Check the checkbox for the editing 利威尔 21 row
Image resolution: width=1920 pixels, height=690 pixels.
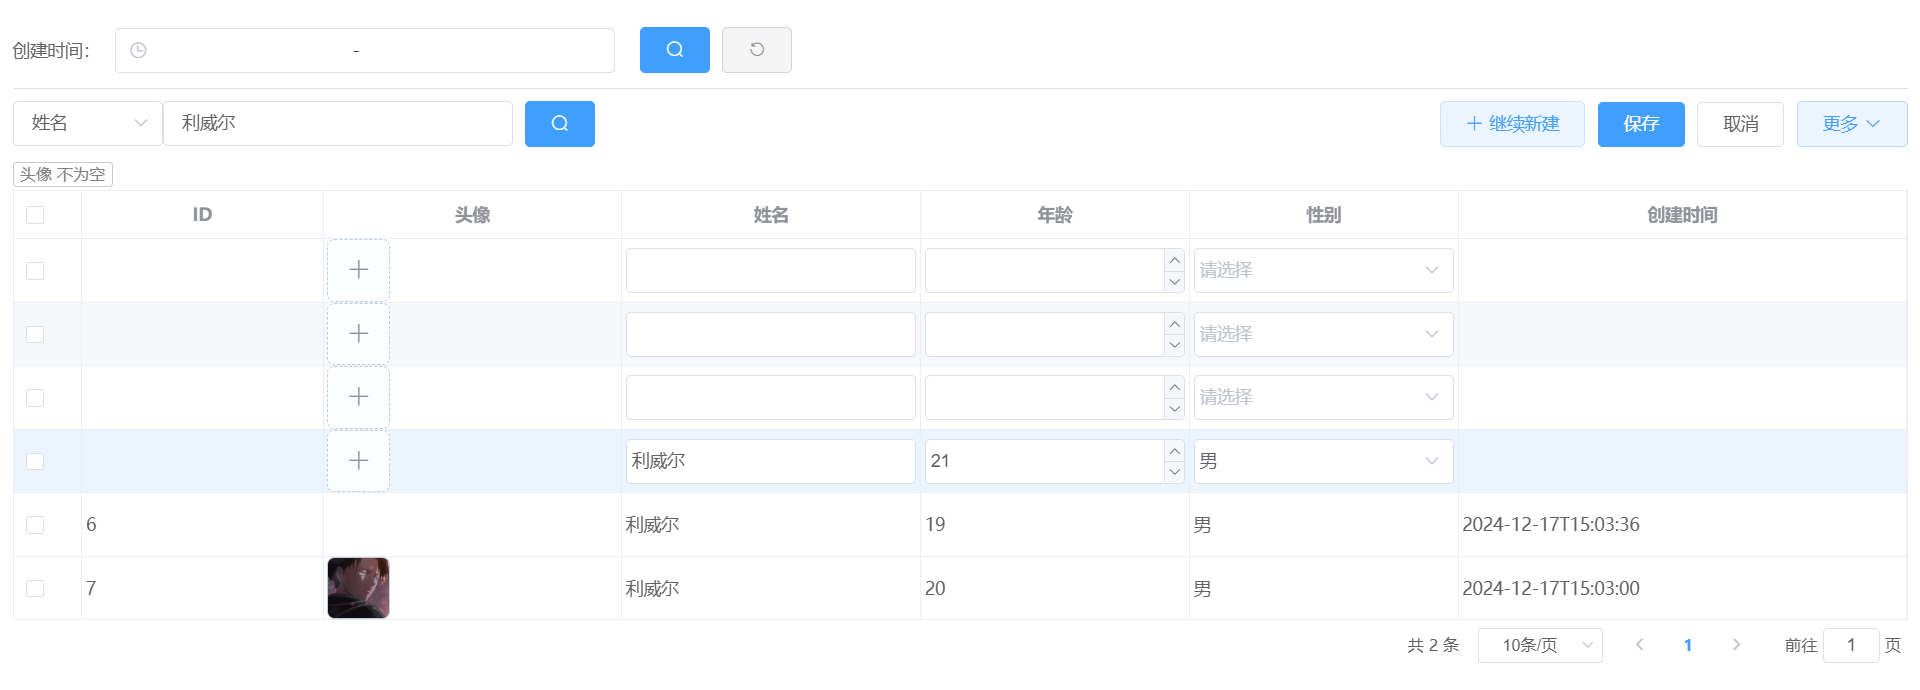point(35,461)
